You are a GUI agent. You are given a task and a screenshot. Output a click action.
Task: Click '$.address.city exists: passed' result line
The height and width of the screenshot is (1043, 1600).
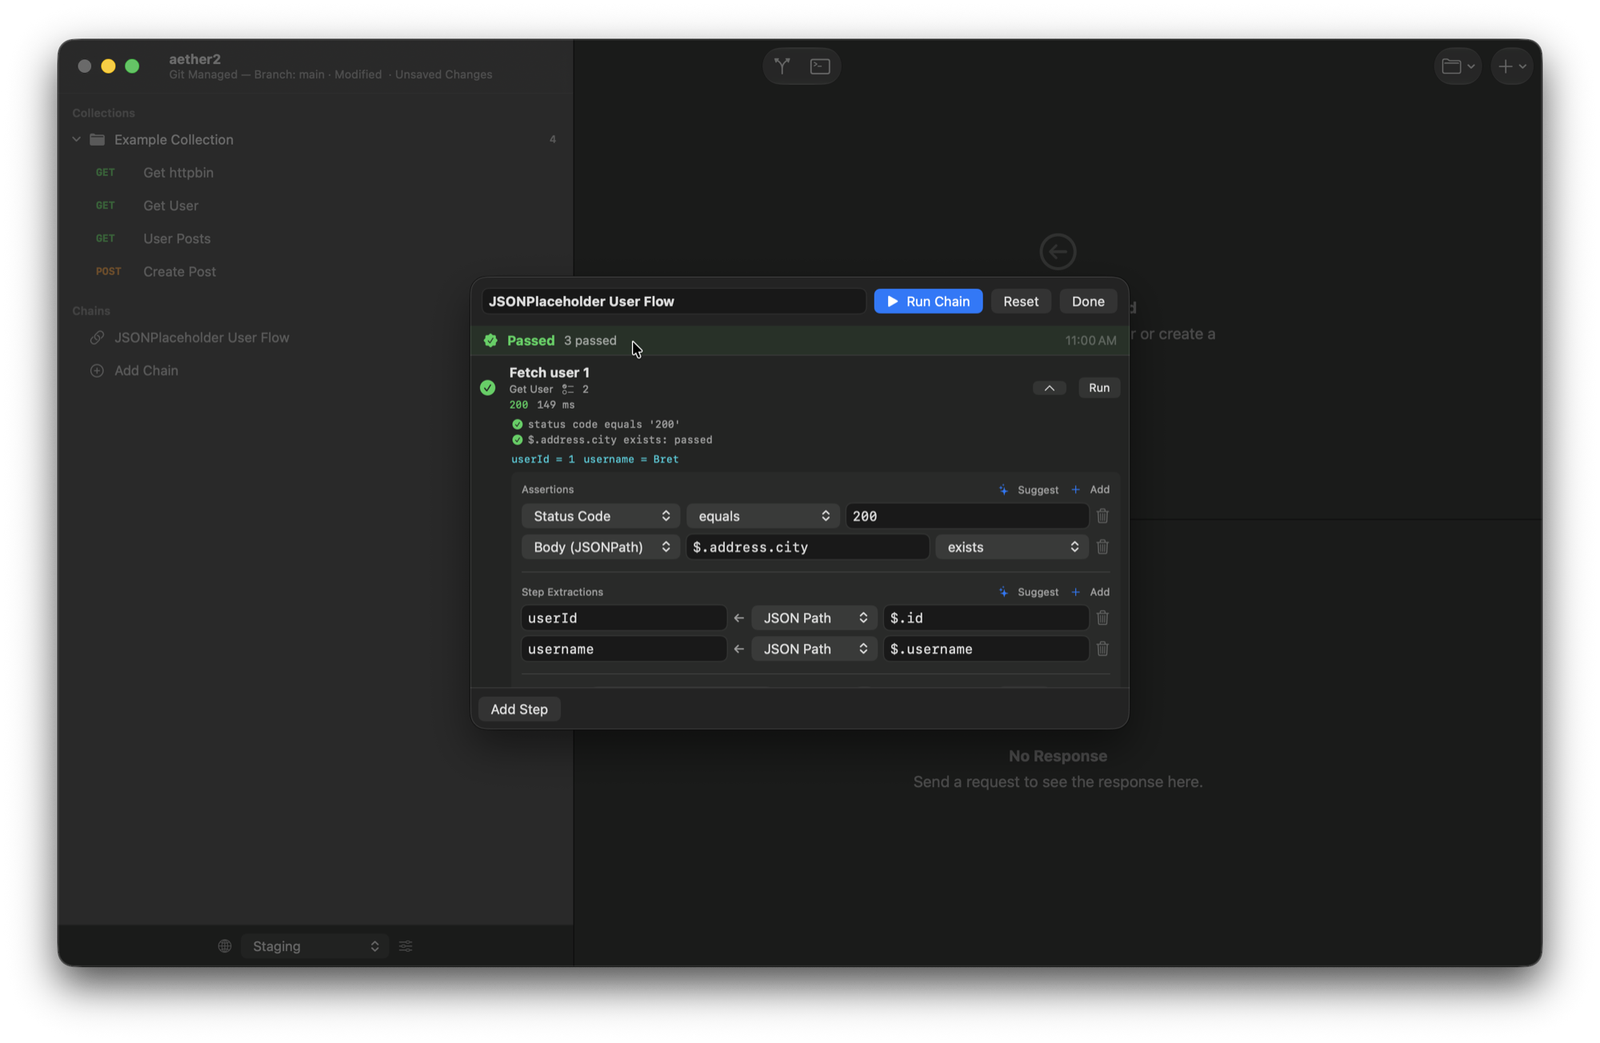(619, 440)
